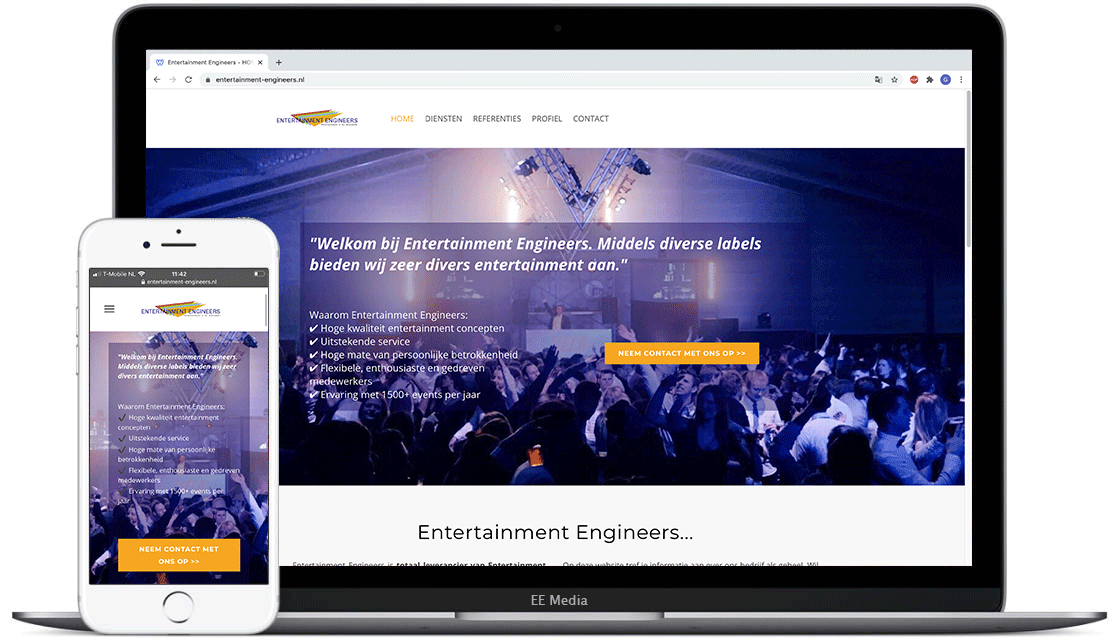Tap the phone 'NEEM CONTACT MET ONS OP' button
Viewport: 1120px width, 643px height.
[179, 555]
